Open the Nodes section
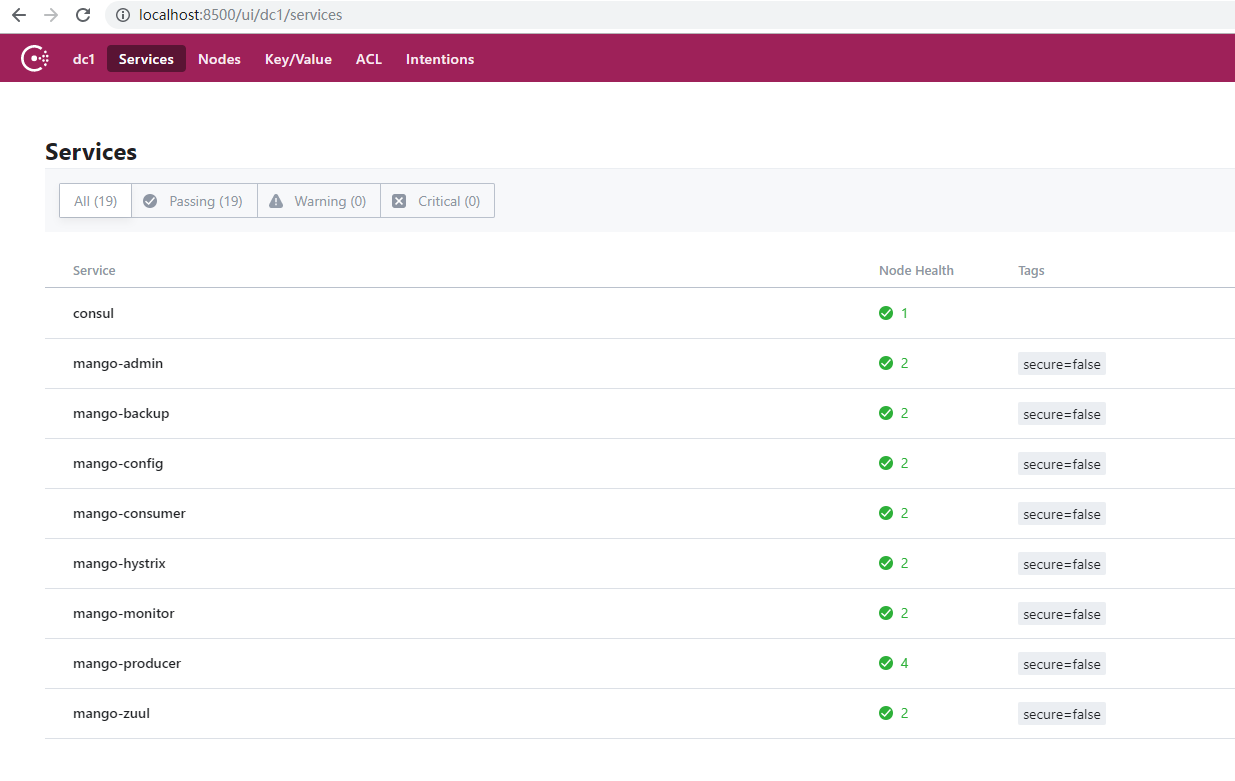1235x781 pixels. (x=219, y=59)
